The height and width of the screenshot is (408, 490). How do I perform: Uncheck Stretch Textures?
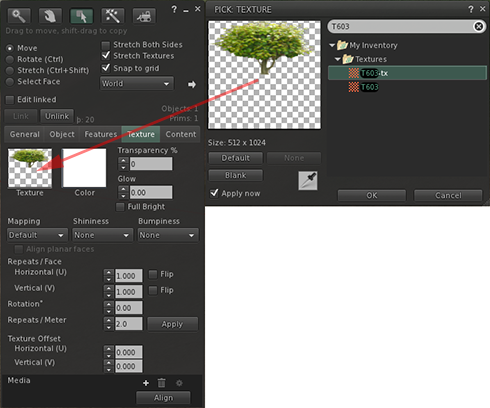106,56
